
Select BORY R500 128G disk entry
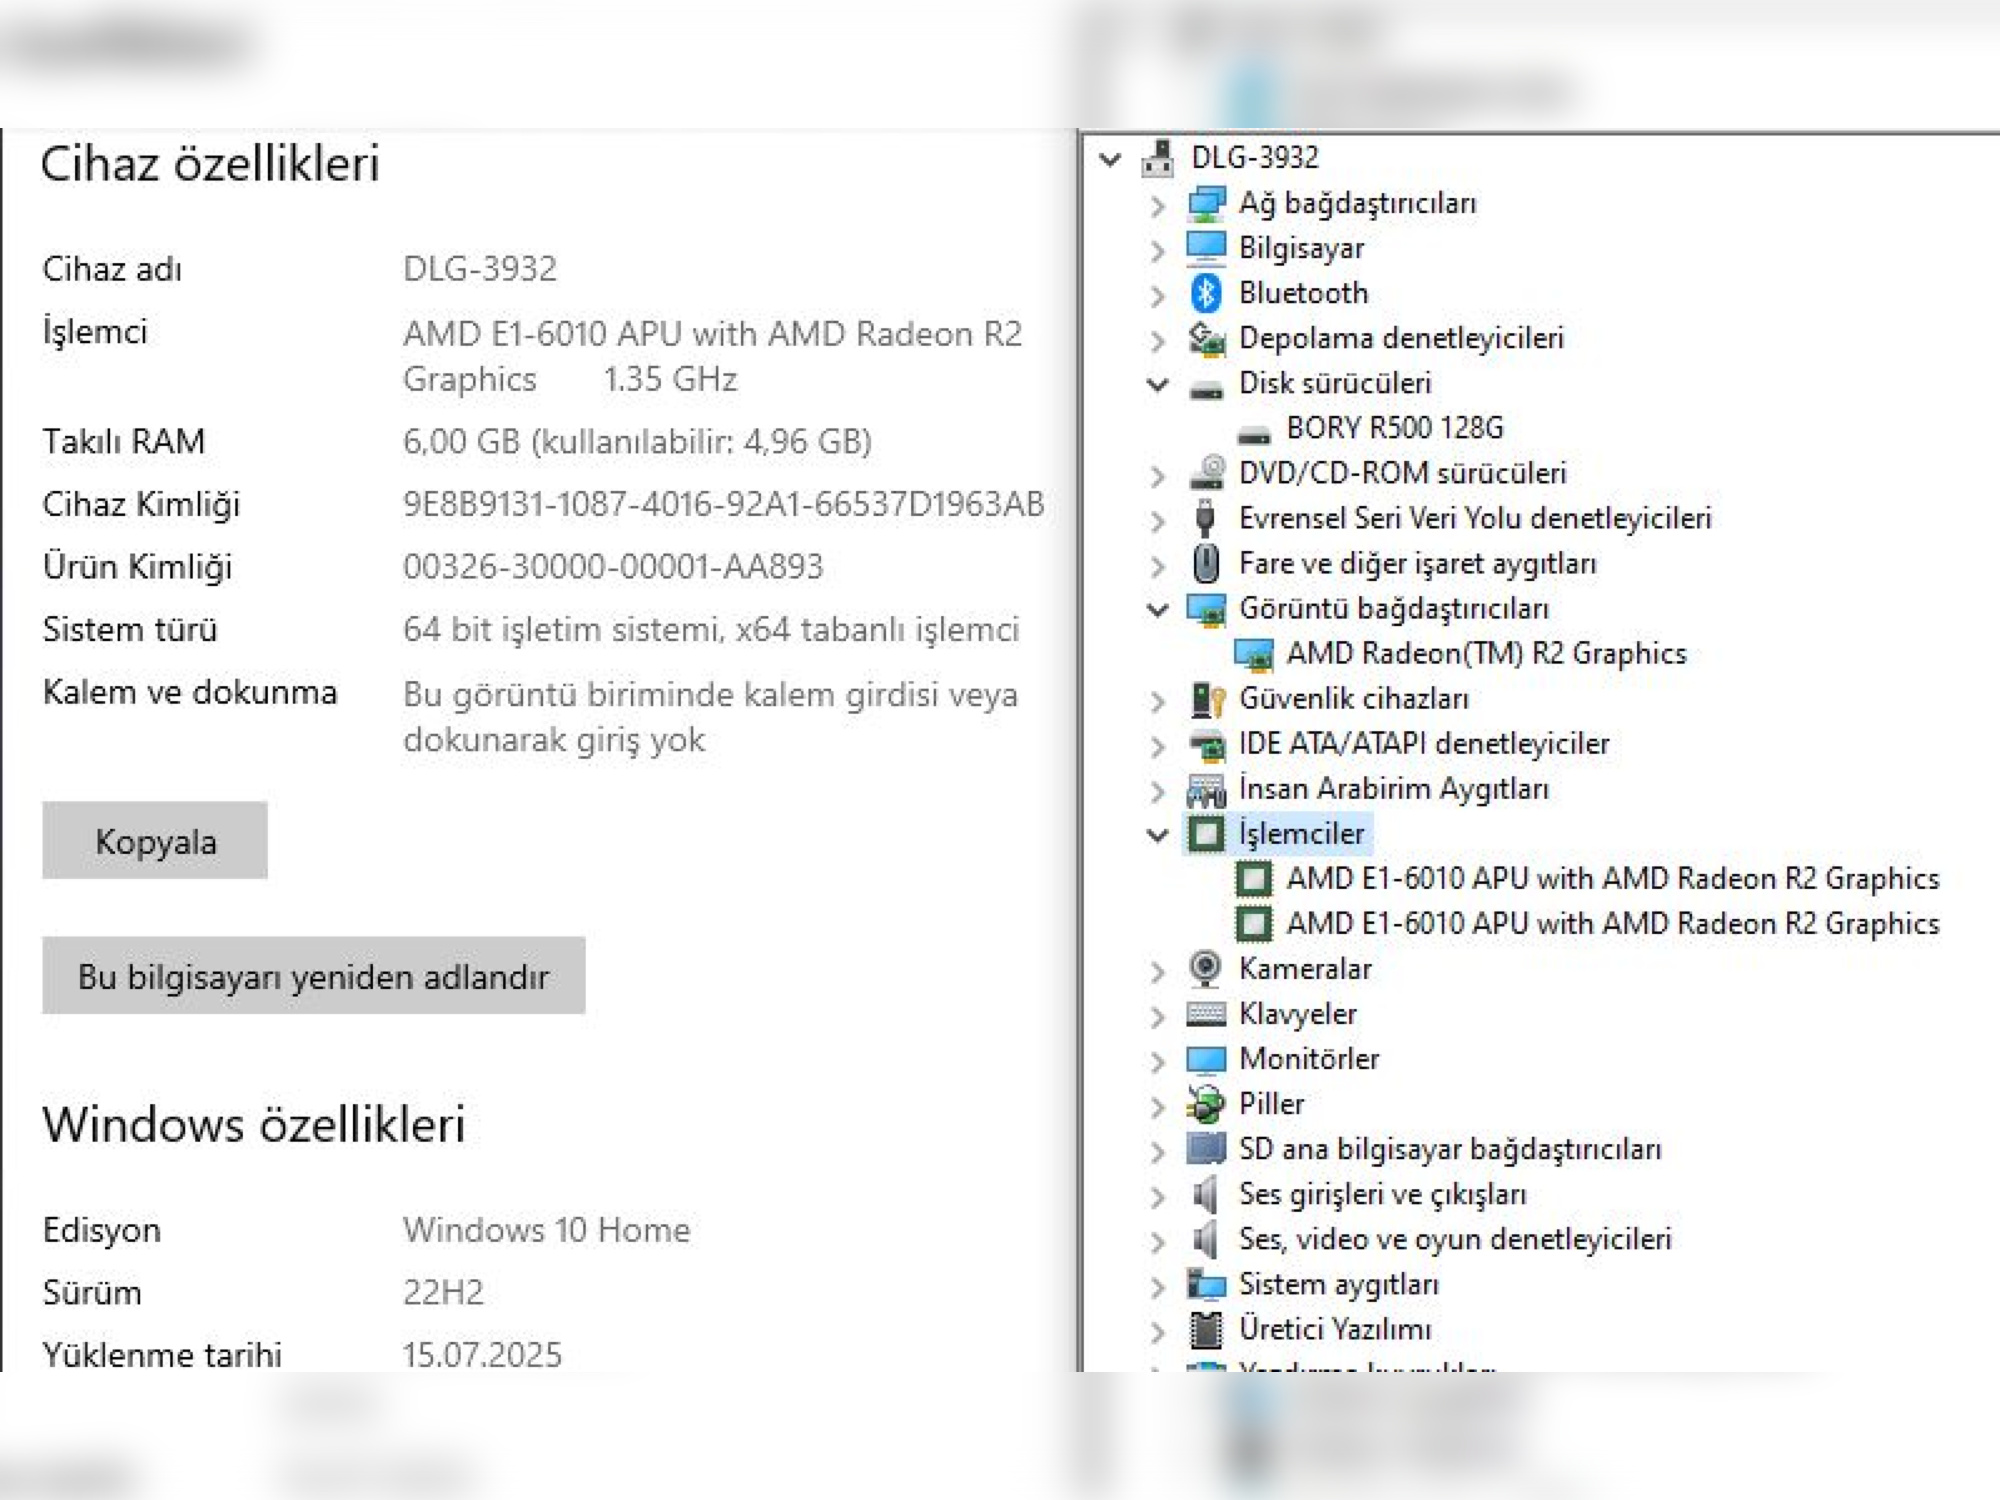[x=1395, y=428]
